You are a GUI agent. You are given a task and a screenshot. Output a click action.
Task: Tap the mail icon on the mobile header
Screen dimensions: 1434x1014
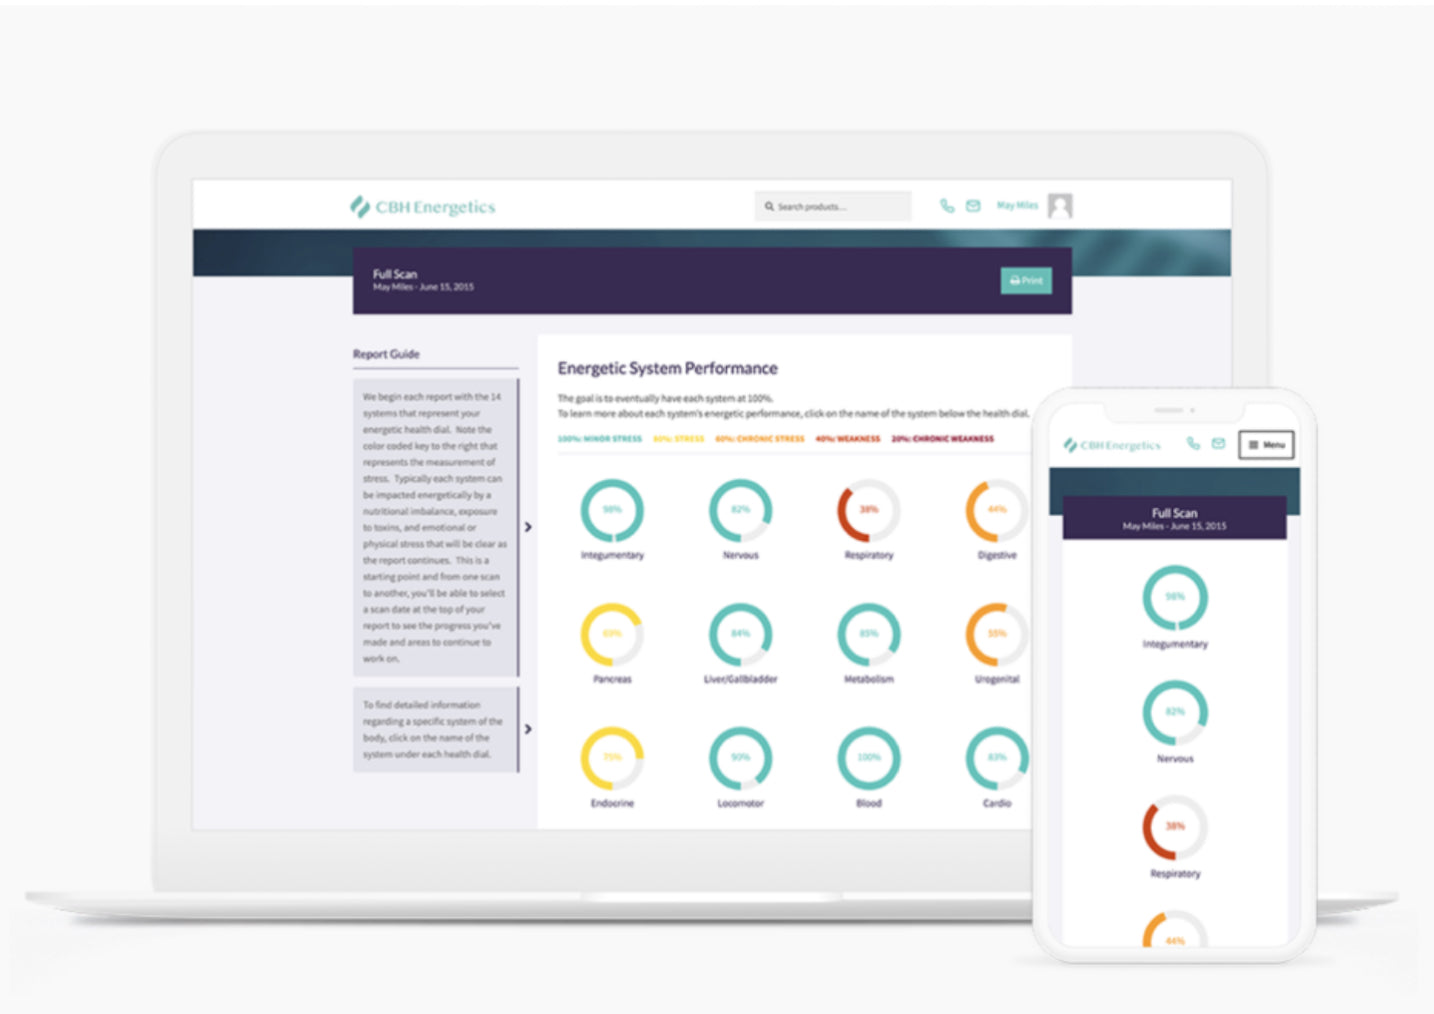coord(1218,444)
